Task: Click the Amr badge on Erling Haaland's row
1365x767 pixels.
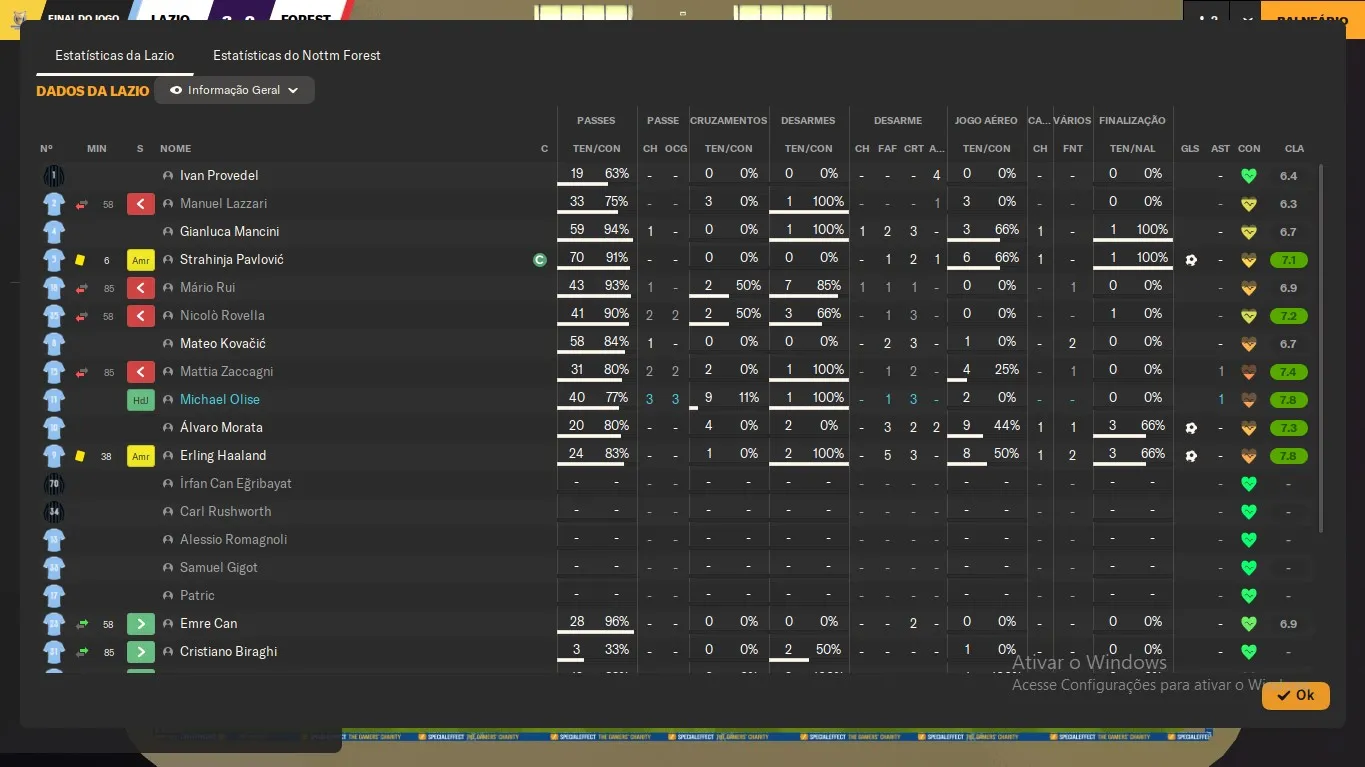Action: (141, 456)
